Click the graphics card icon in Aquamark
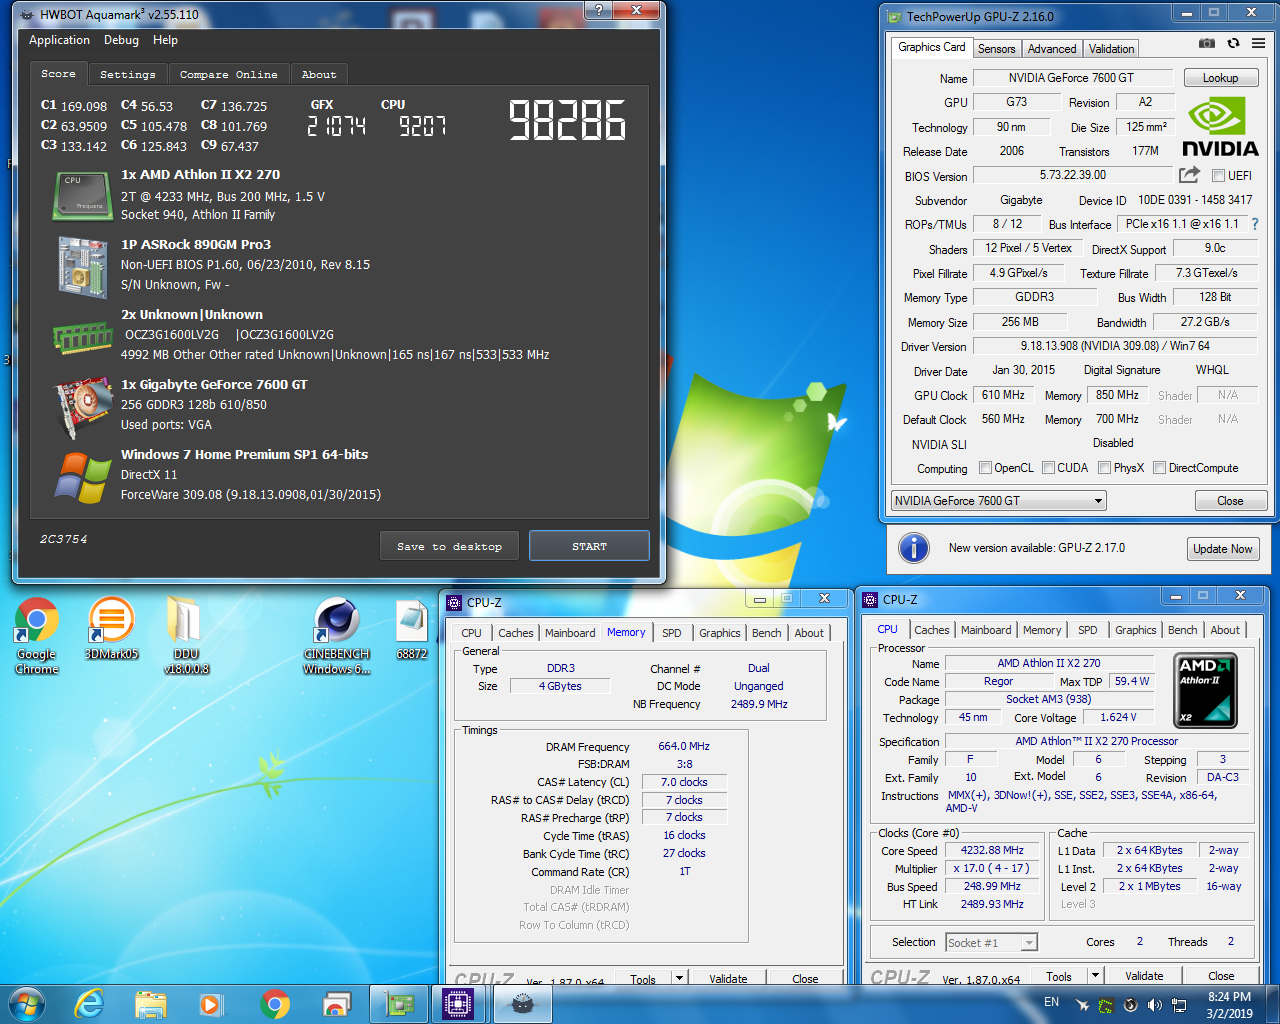Viewport: 1280px width, 1024px height. pyautogui.click(x=83, y=408)
